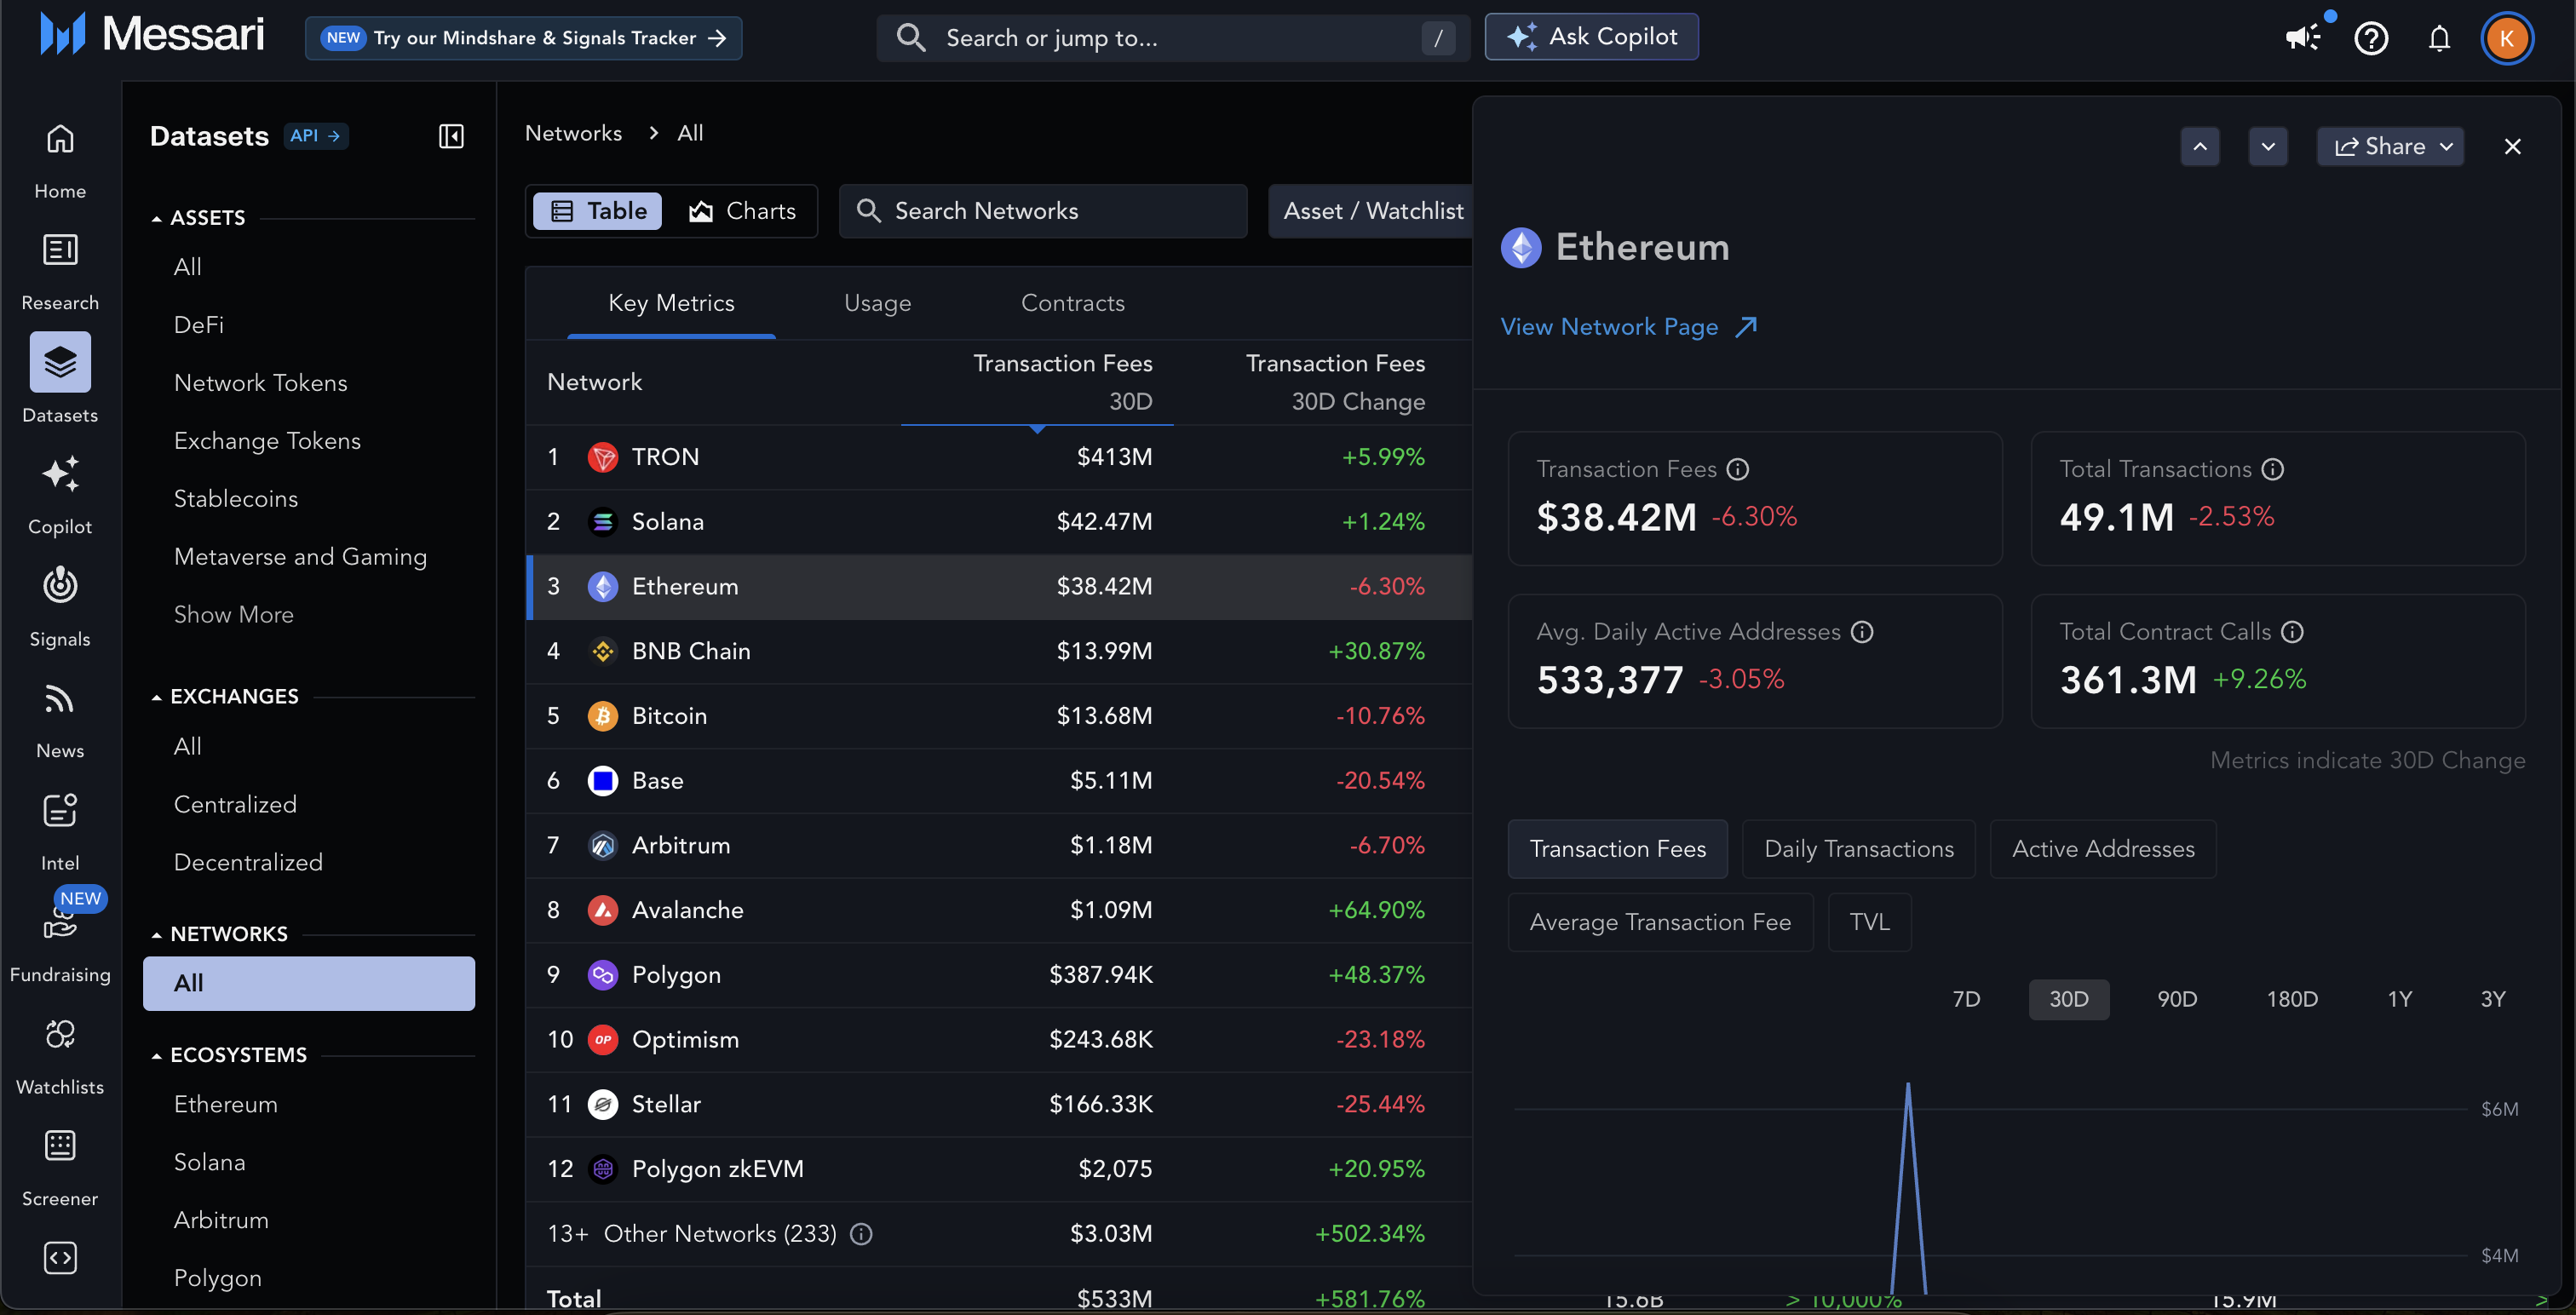Collapse the EXCHANGES section
The image size is (2576, 1315).
[x=225, y=697]
